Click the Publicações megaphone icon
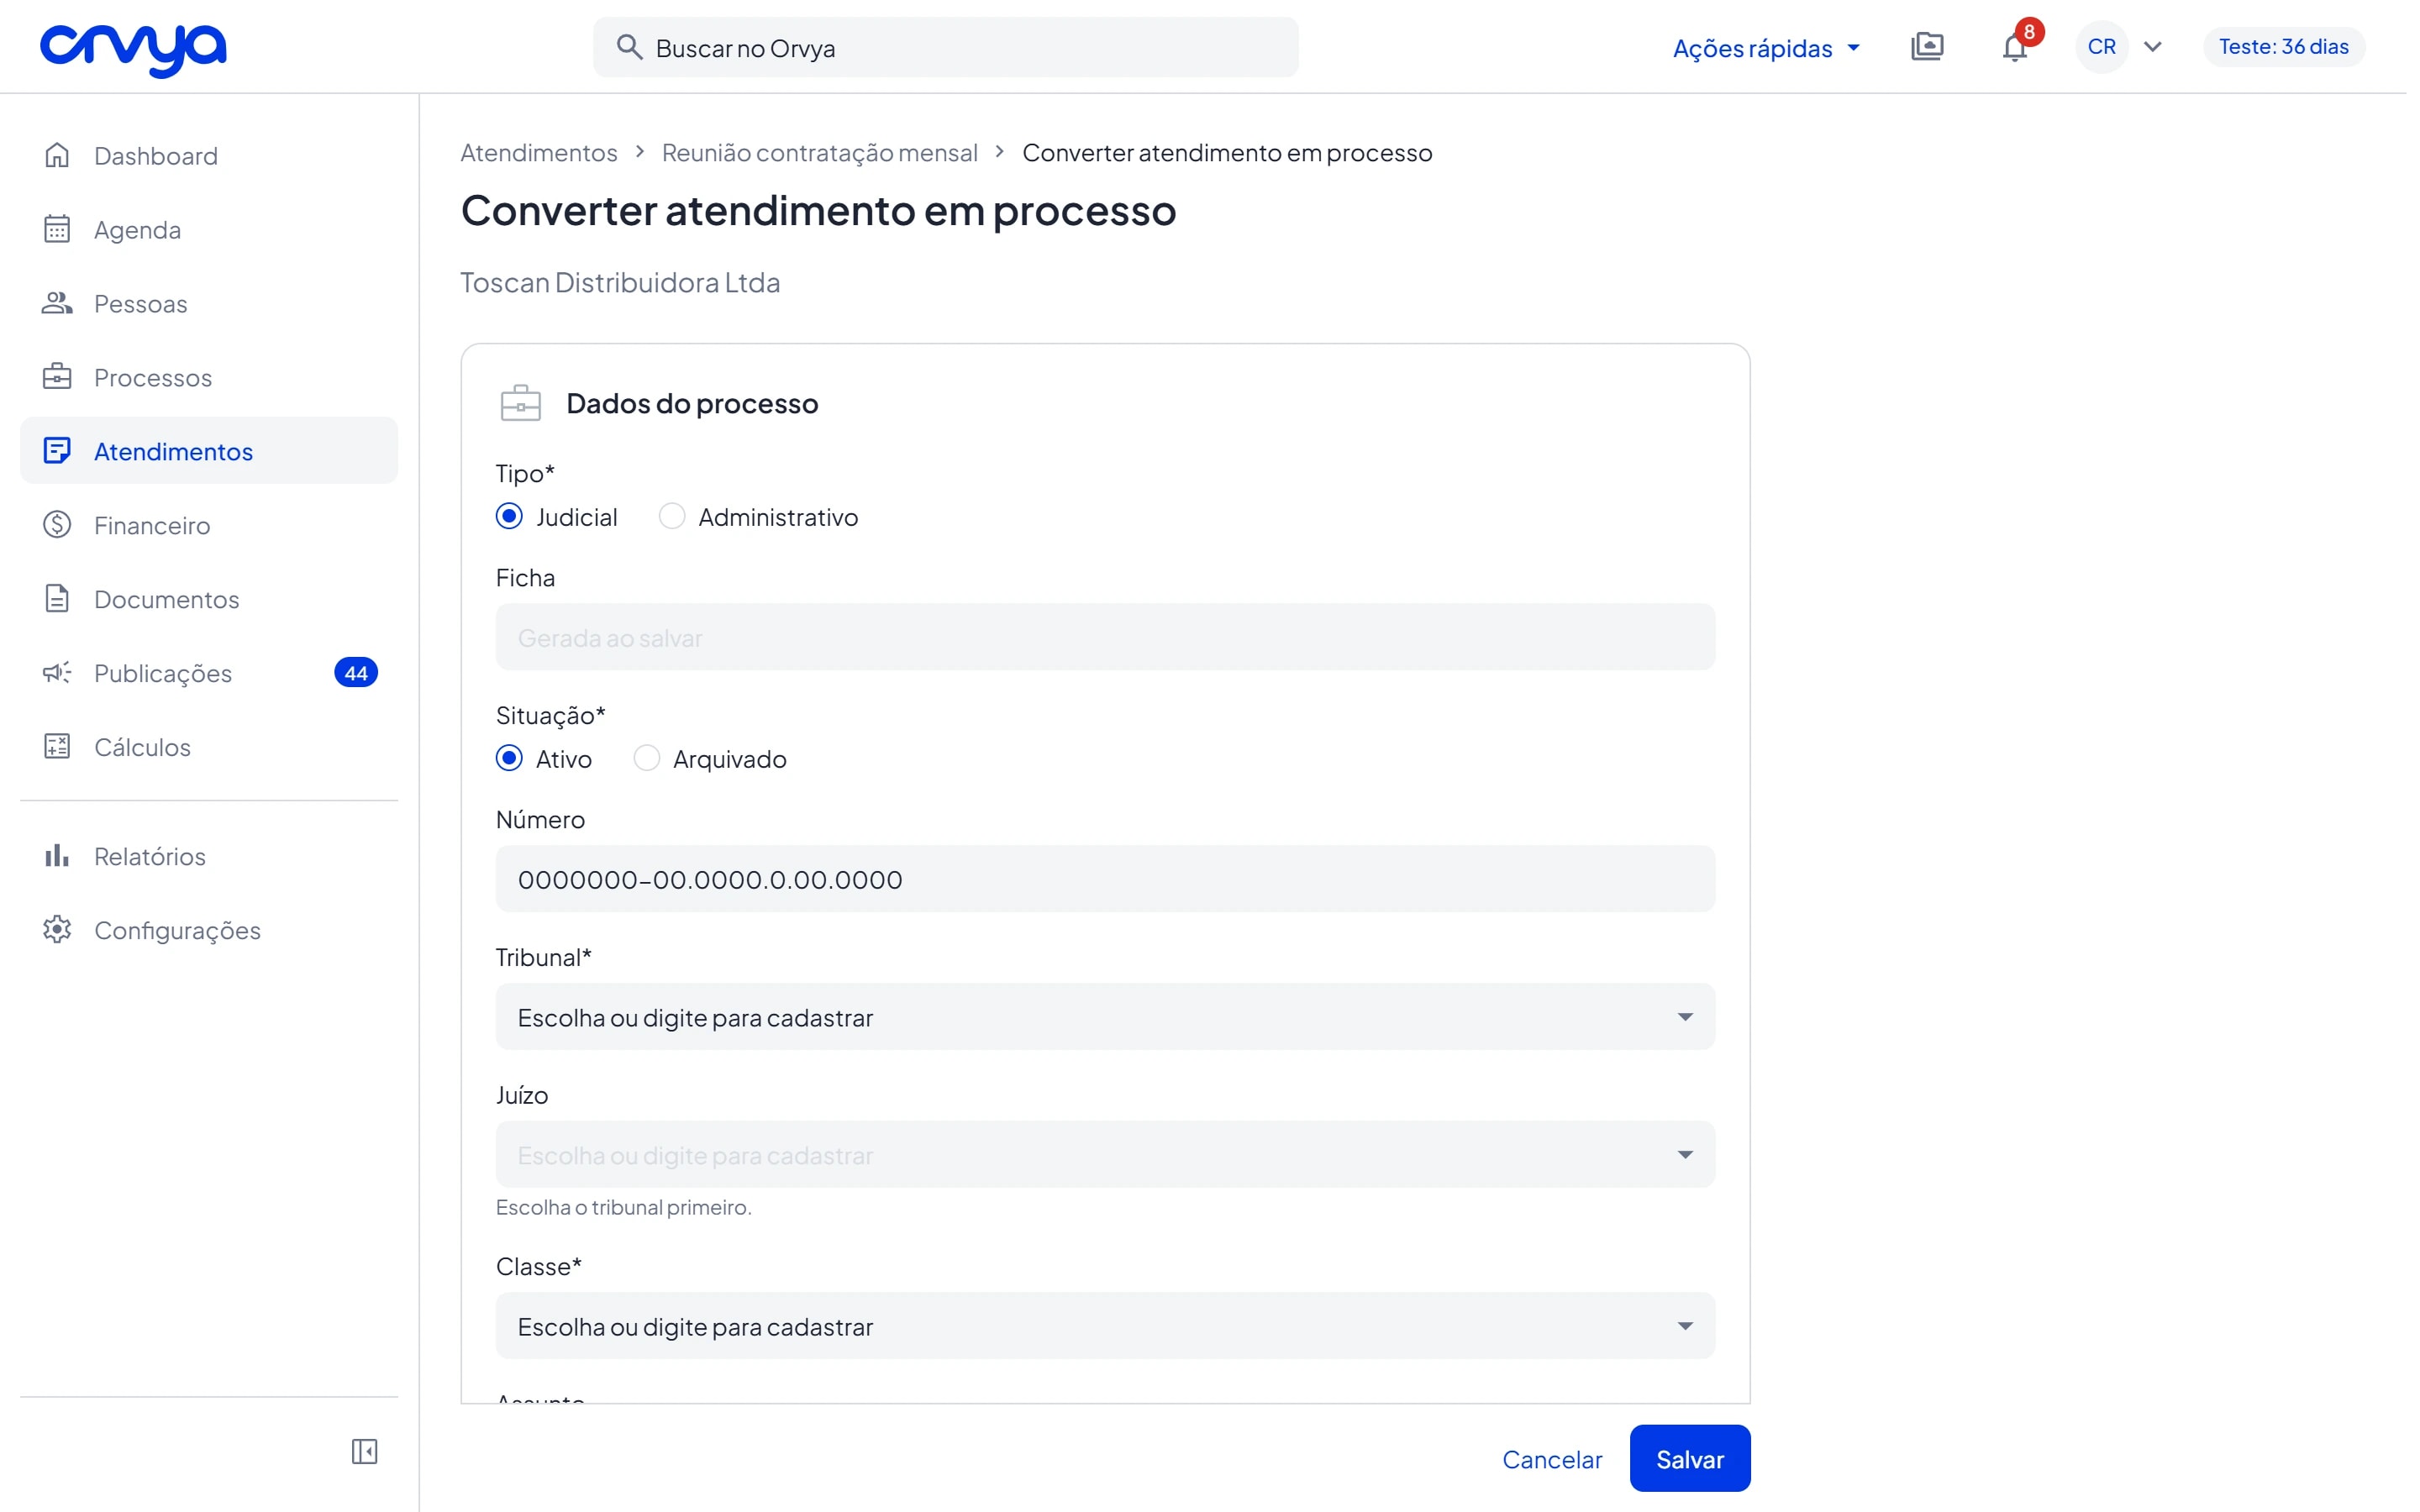The height and width of the screenshot is (1512, 2420). [57, 673]
